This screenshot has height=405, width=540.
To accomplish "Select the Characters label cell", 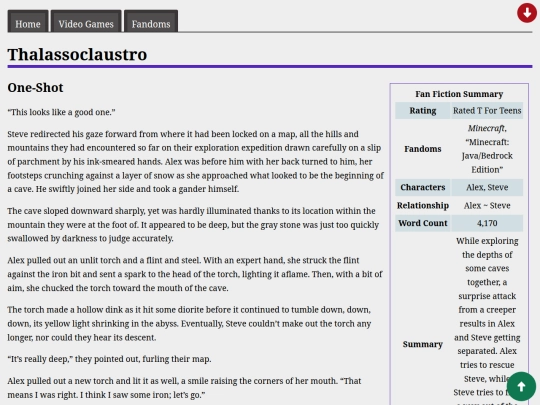I will tap(423, 187).
